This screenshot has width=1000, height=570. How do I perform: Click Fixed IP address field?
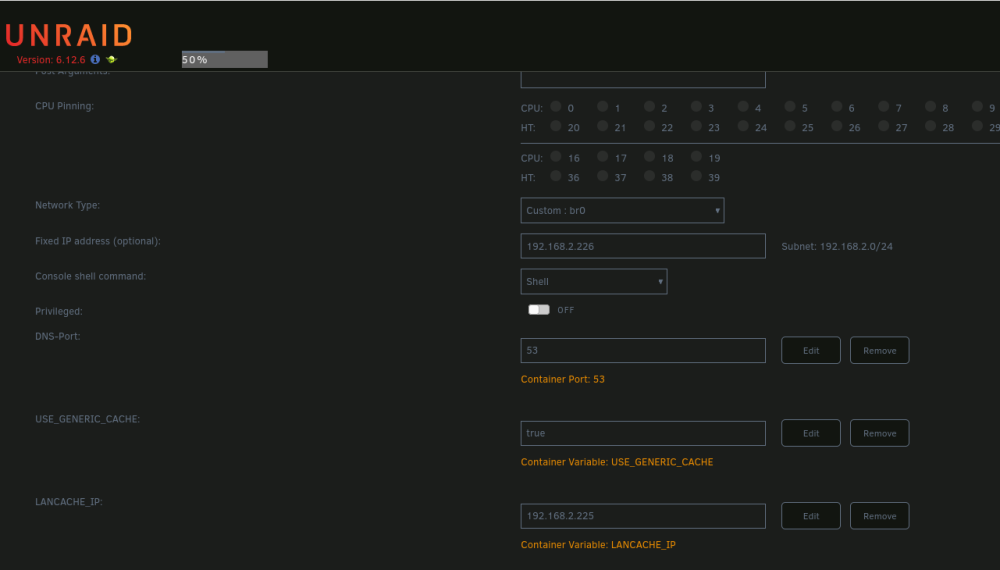[x=643, y=246]
